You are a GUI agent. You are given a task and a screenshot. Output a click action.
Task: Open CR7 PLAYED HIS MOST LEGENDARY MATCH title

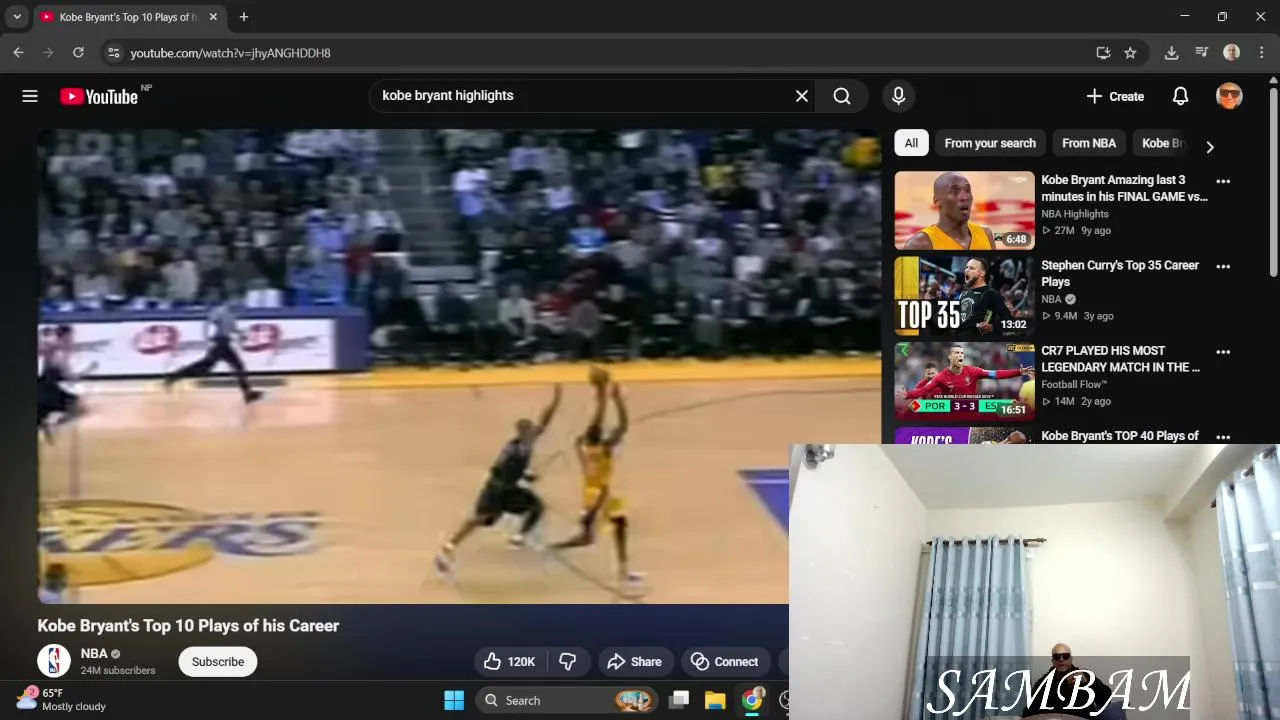point(1121,359)
